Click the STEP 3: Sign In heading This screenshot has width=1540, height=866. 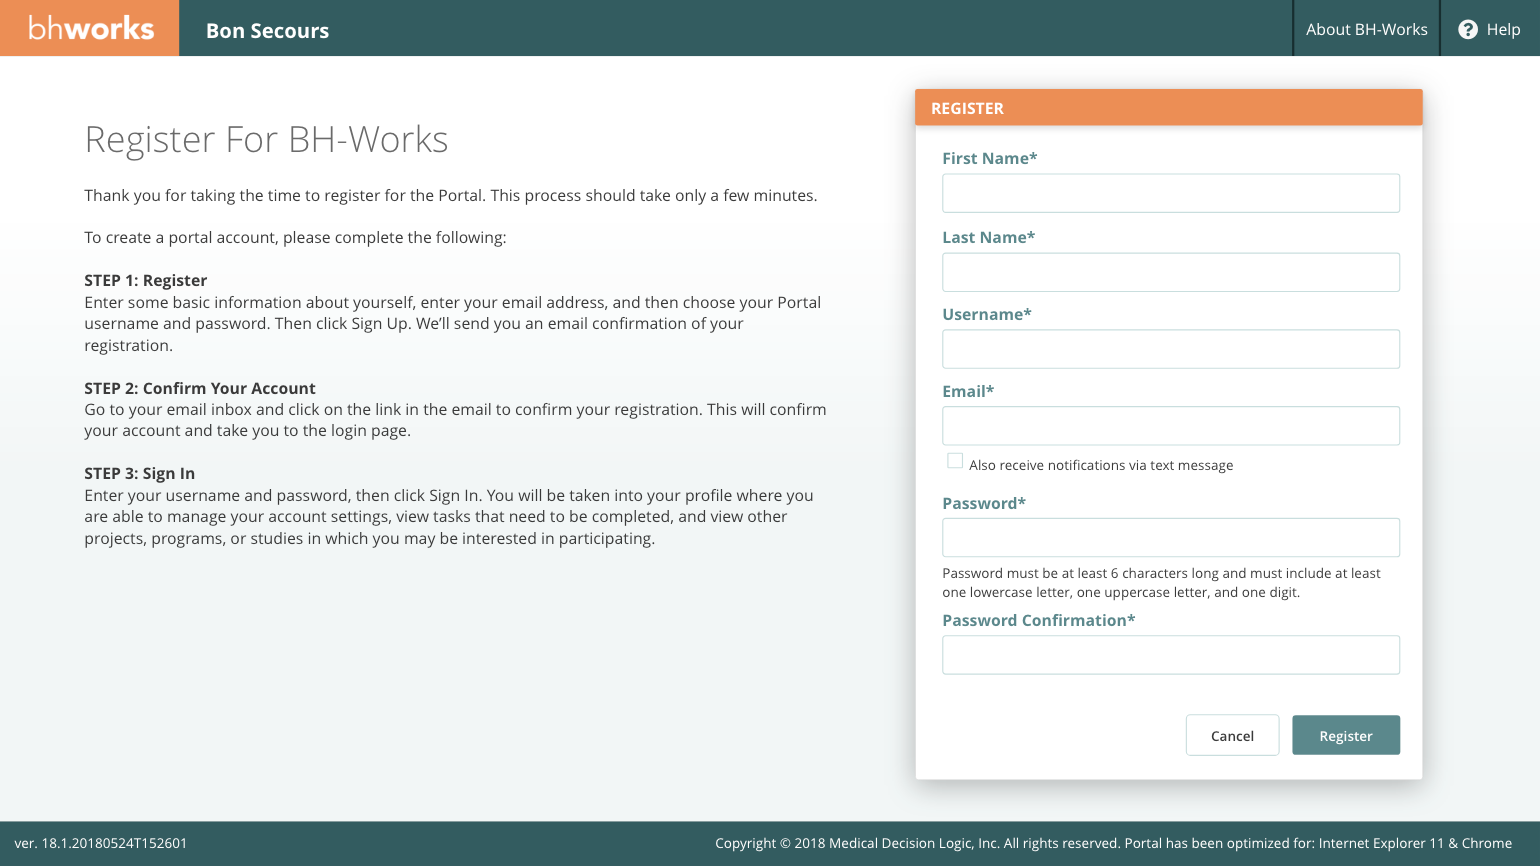click(x=140, y=473)
